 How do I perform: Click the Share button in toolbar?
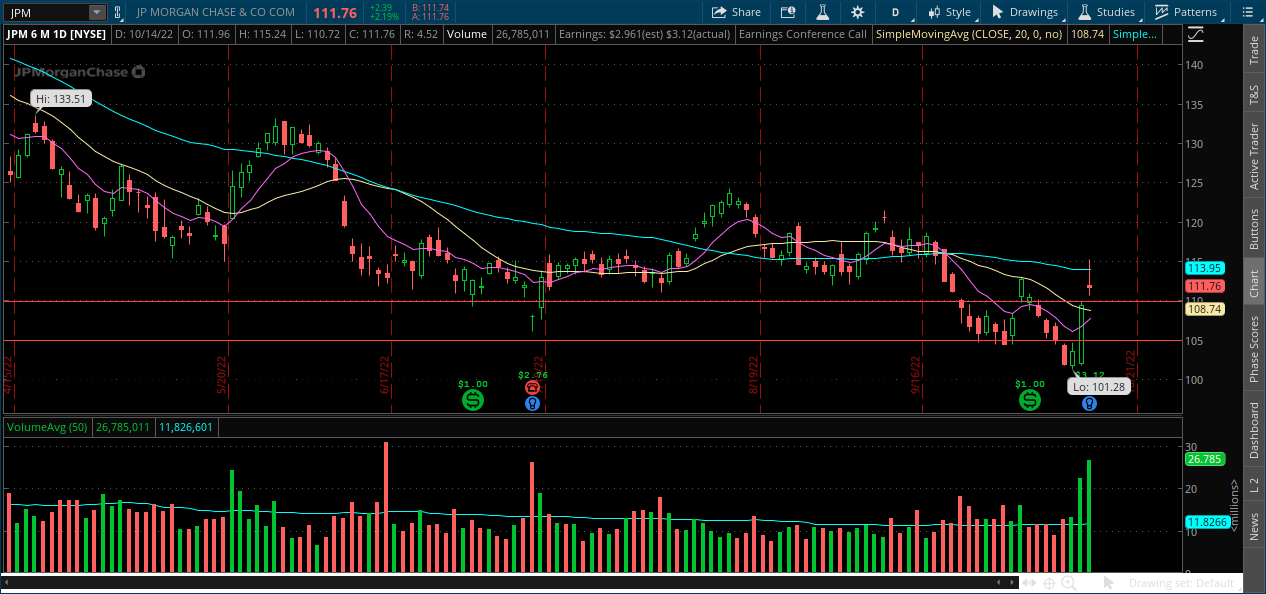point(736,12)
